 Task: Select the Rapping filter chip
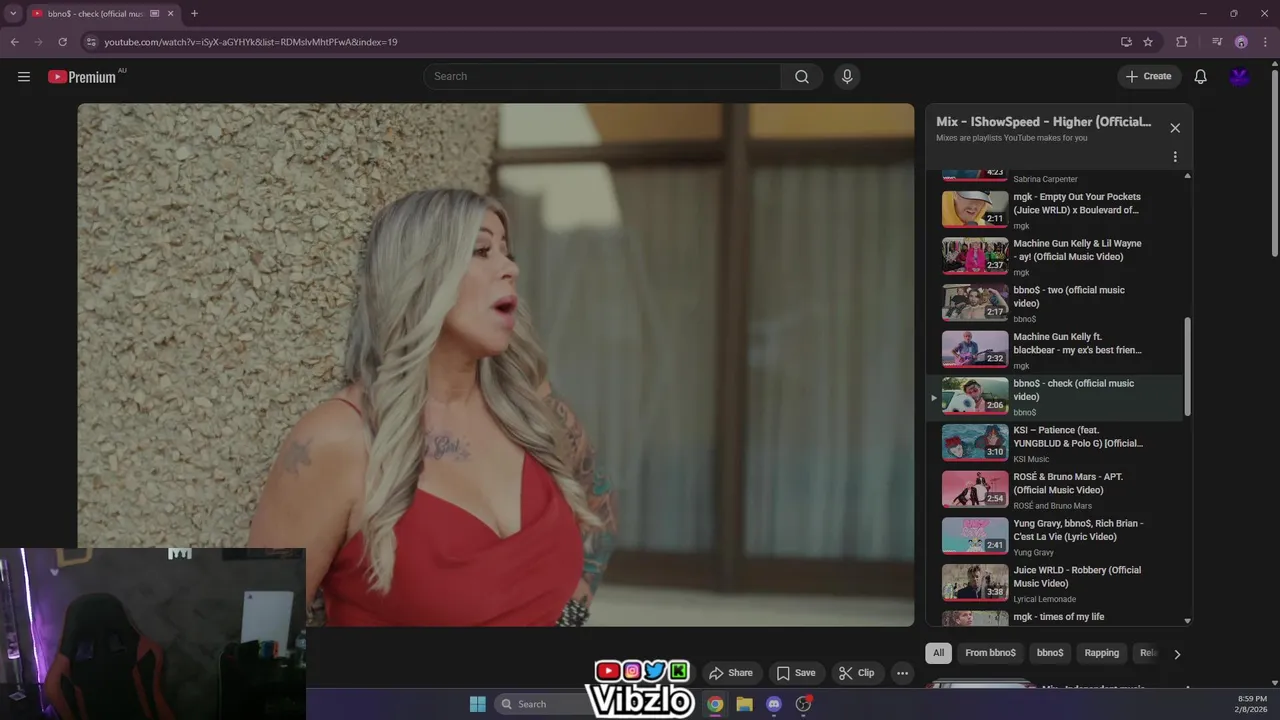1102,653
